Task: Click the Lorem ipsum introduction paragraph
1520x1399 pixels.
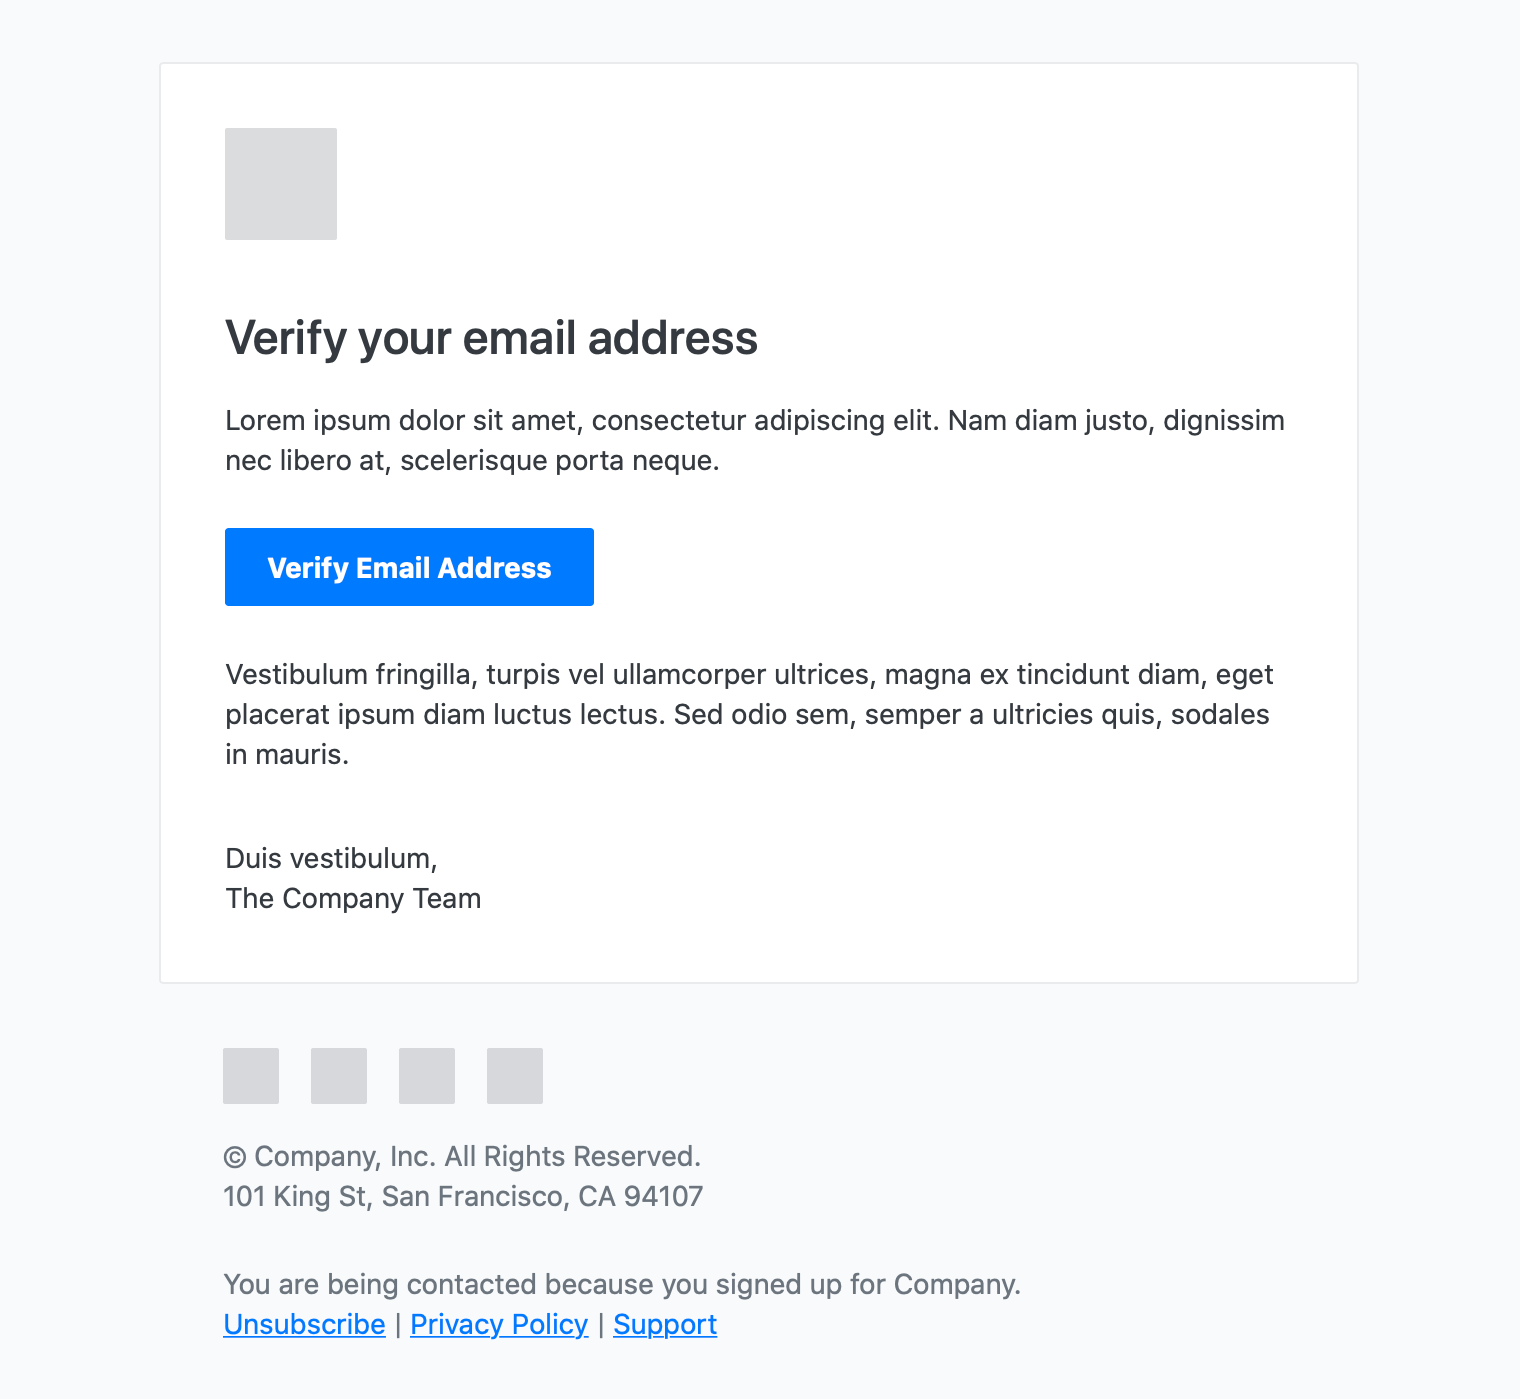Action: 754,440
